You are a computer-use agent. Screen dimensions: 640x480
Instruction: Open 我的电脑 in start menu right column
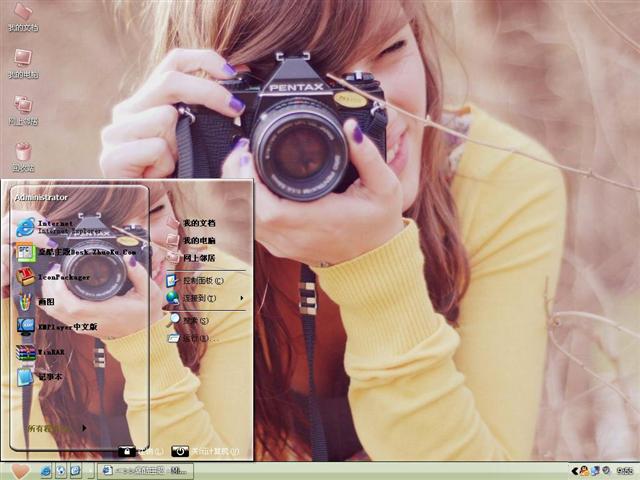tap(192, 240)
